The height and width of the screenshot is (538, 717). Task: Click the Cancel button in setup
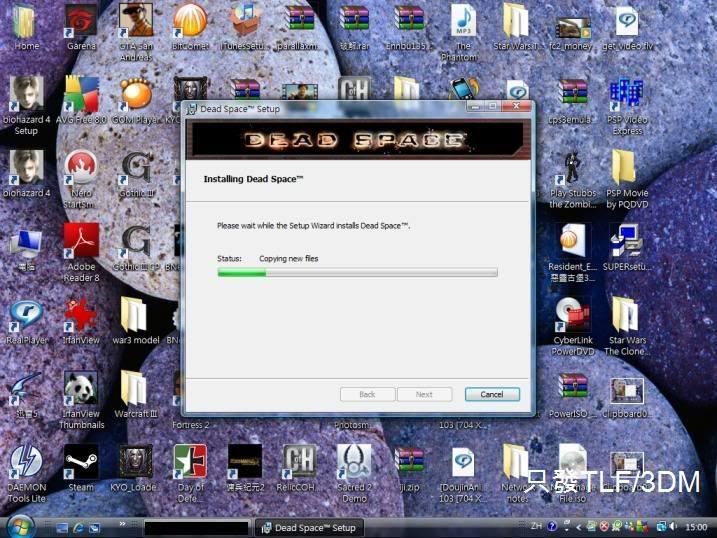click(x=492, y=394)
